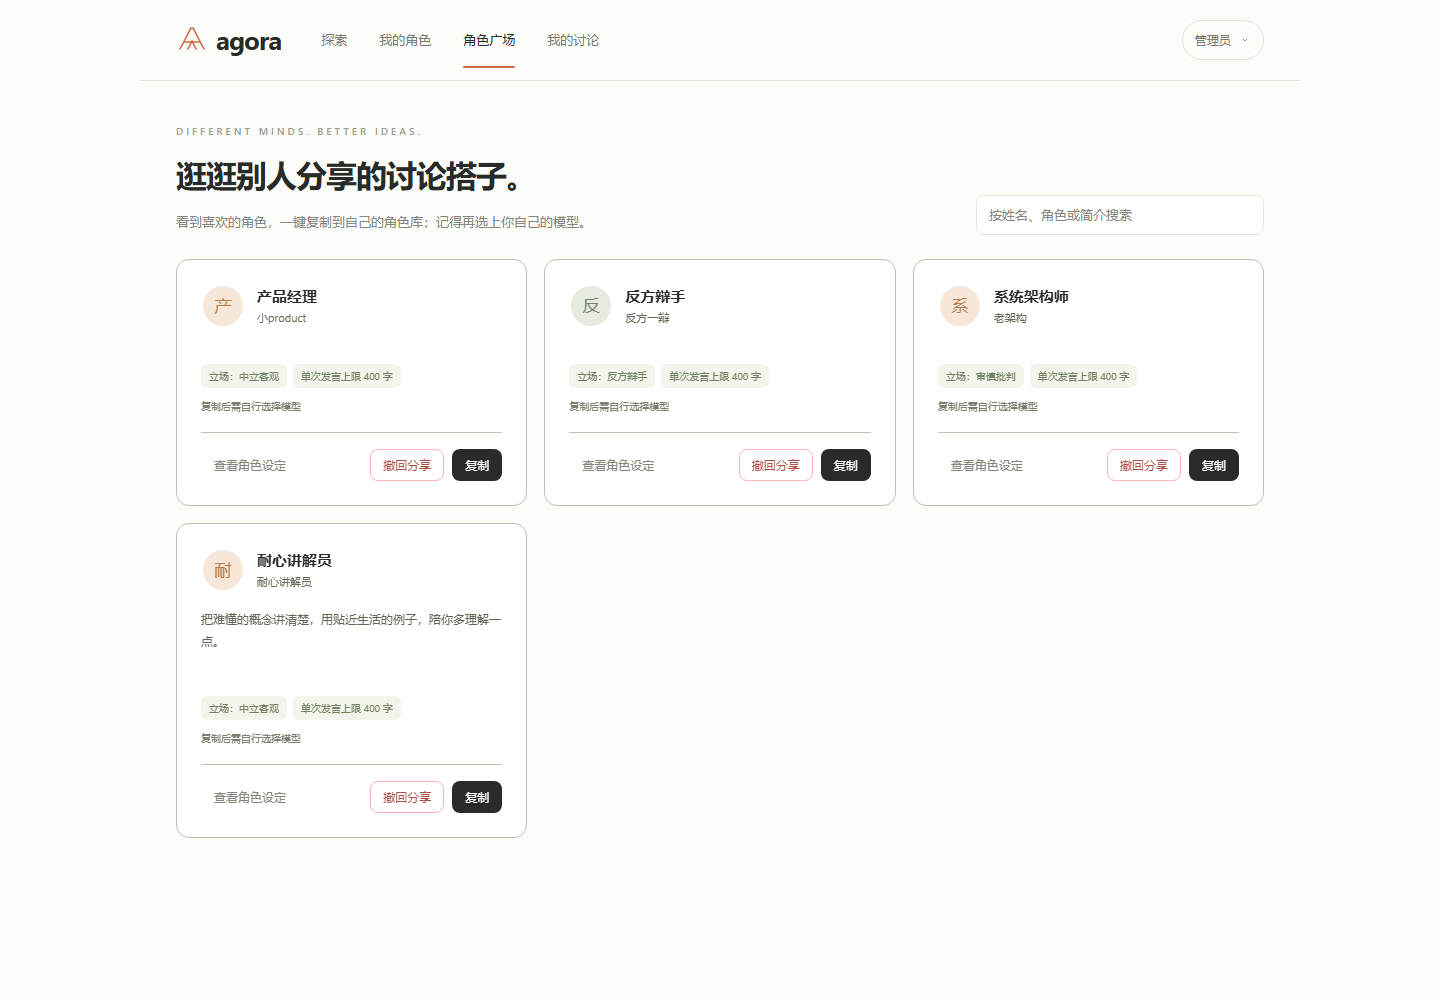
Task: Switch to 我的讨论 tab
Action: (x=573, y=40)
